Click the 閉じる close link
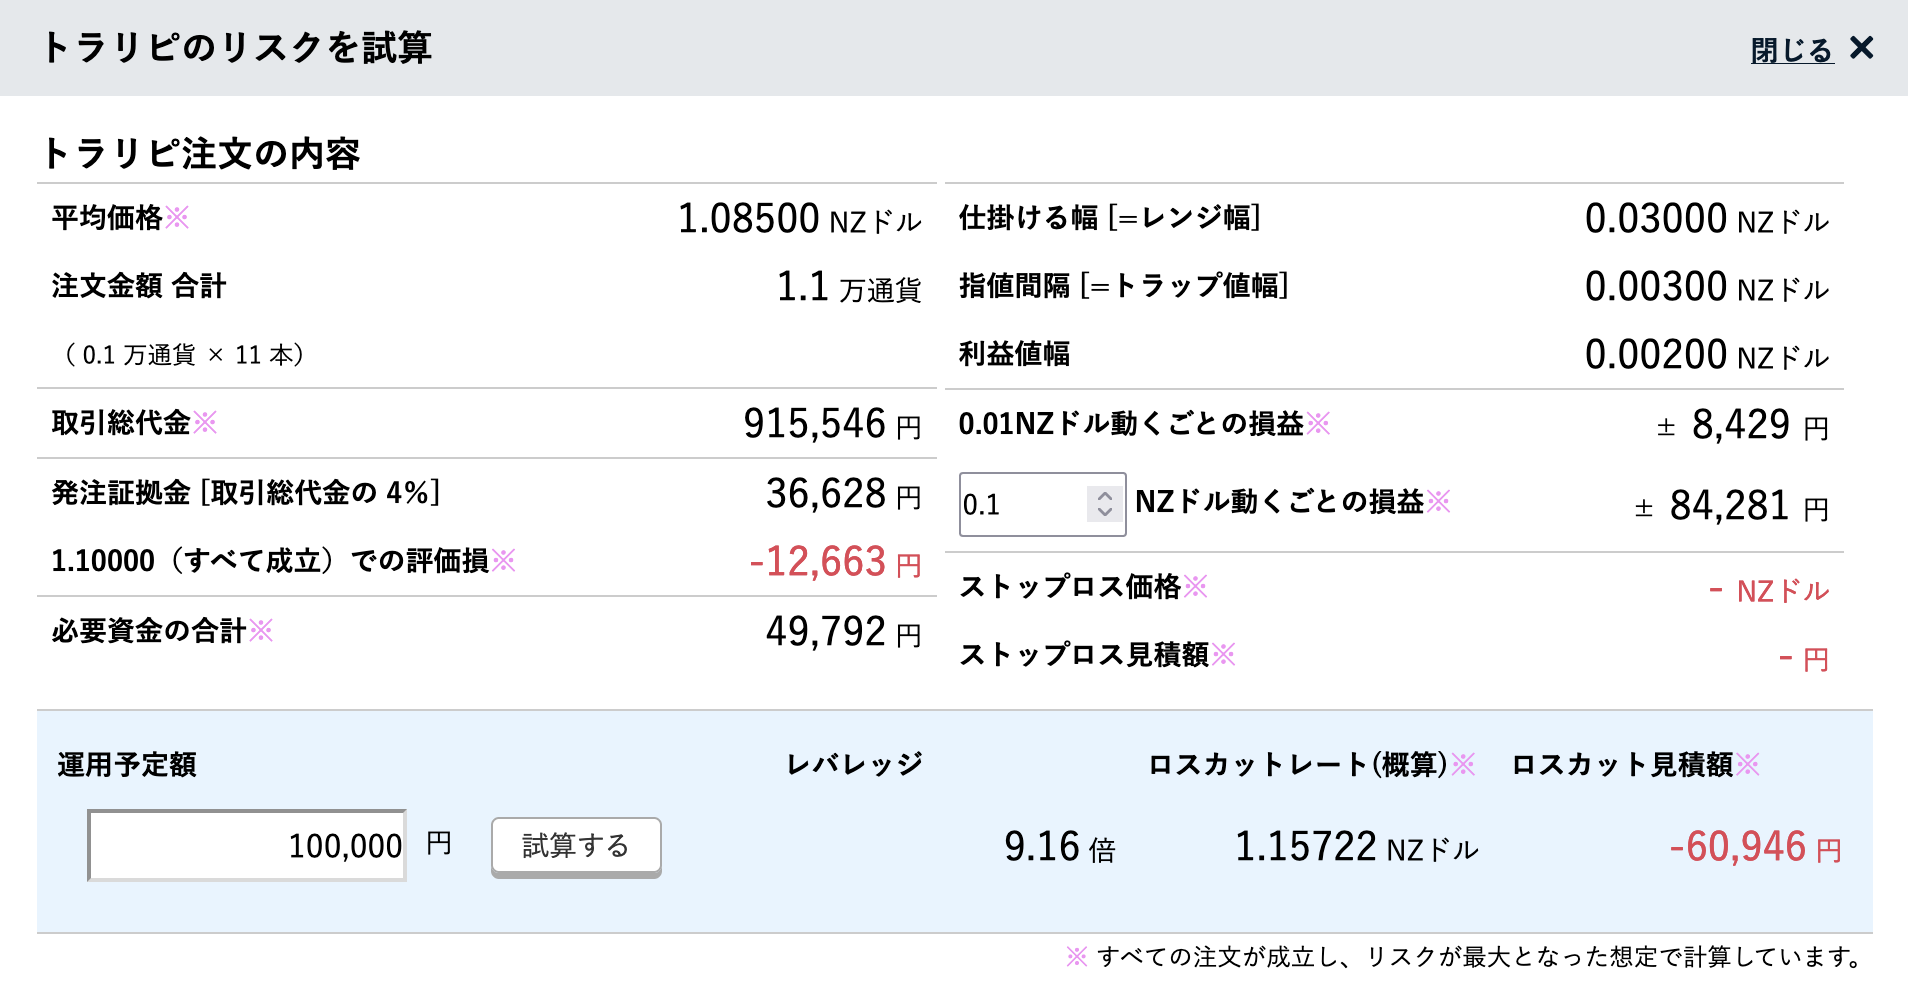The width and height of the screenshot is (1908, 1002). (x=1791, y=49)
